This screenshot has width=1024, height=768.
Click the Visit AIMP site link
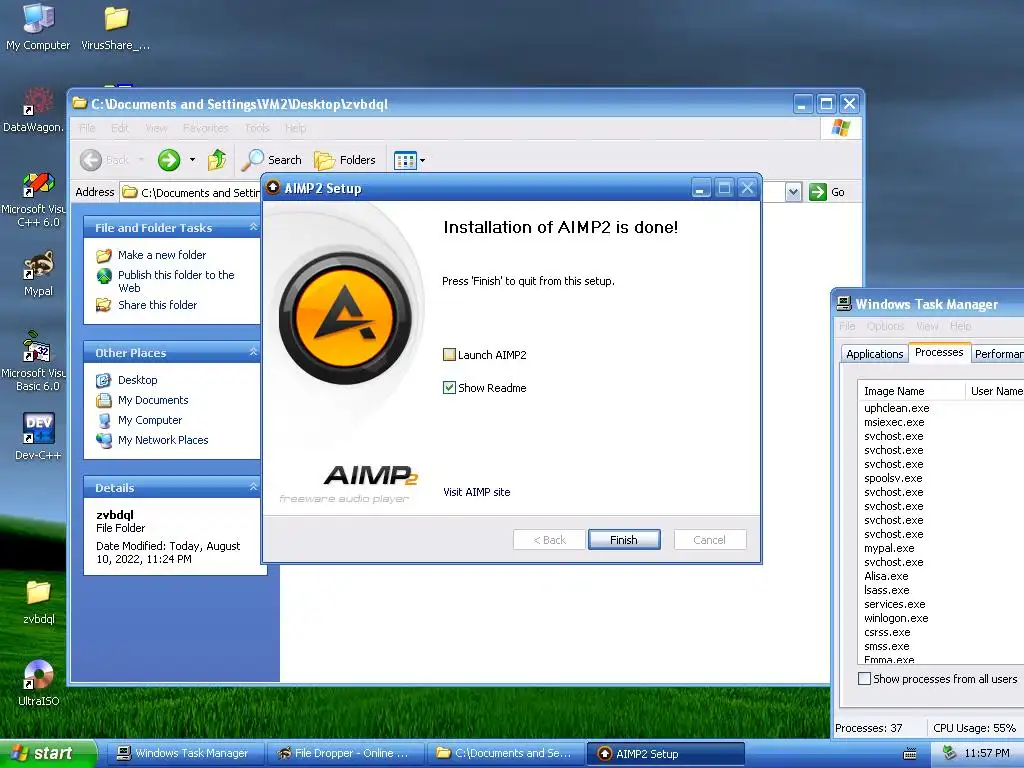point(477,492)
